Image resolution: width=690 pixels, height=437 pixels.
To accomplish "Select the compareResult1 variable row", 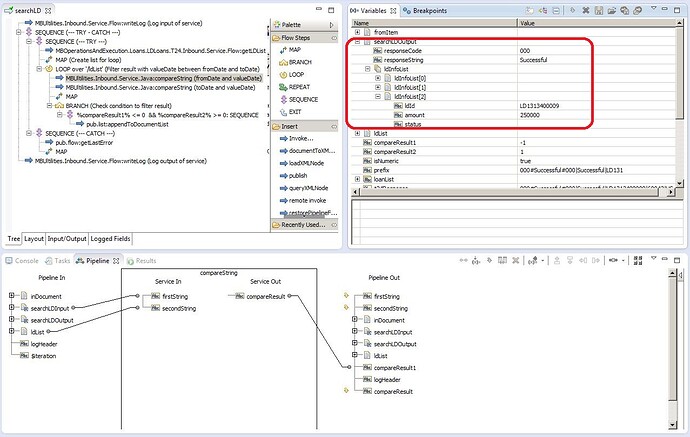I will point(514,143).
